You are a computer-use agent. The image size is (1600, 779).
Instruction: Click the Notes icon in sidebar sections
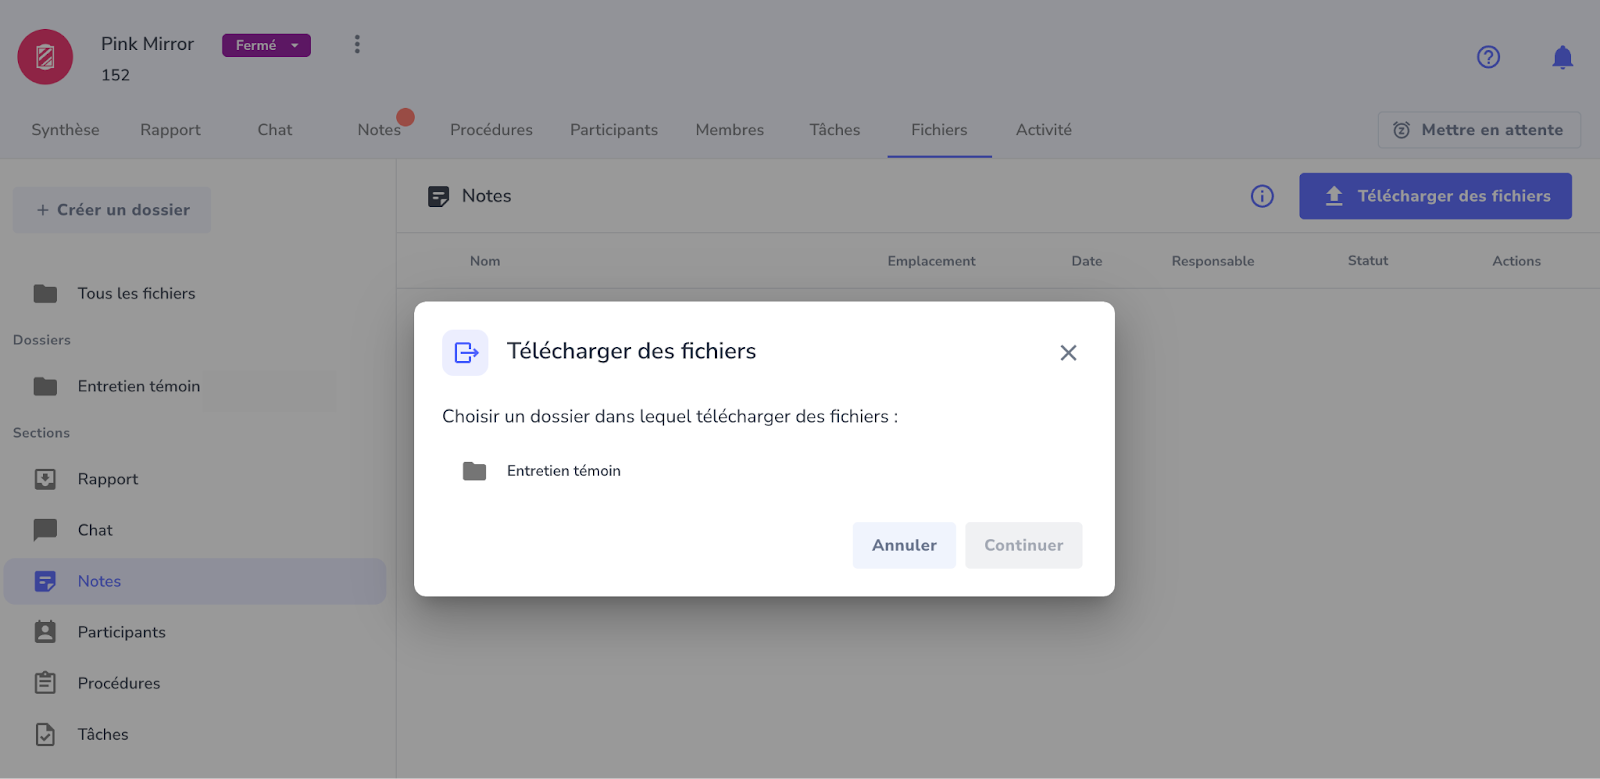(x=45, y=581)
